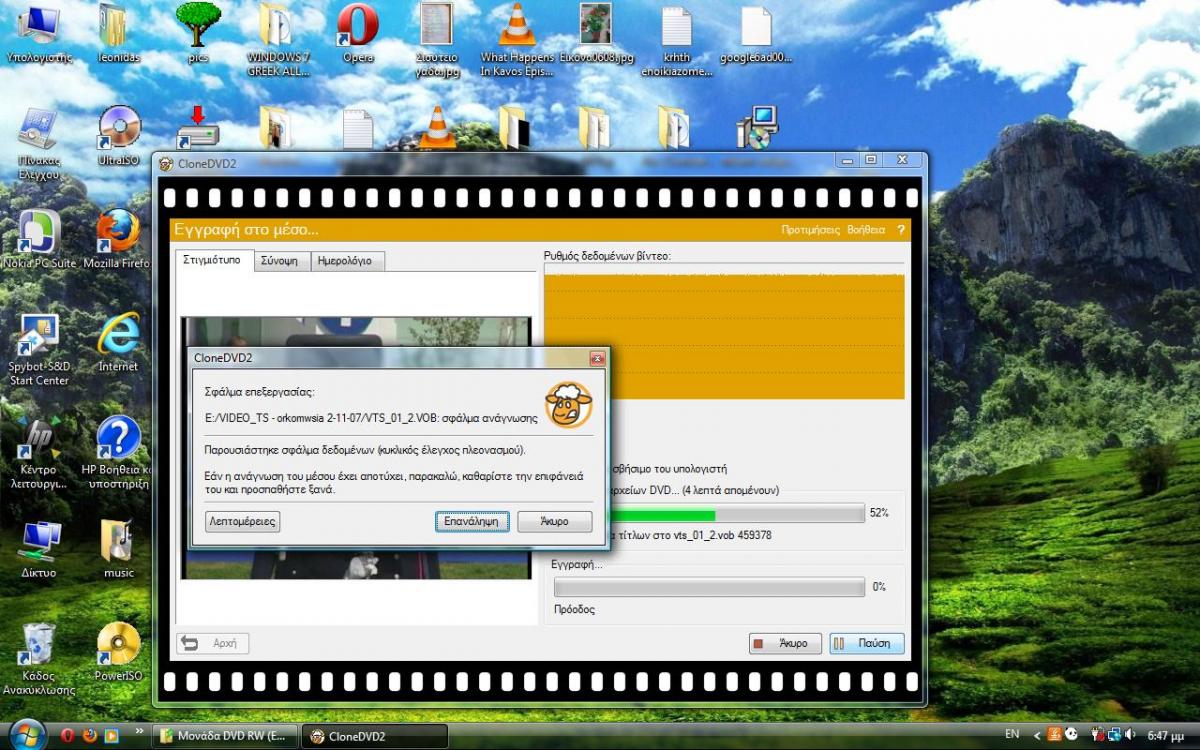Click the video preview snapshot
The width and height of the screenshot is (1200, 750).
click(x=356, y=448)
